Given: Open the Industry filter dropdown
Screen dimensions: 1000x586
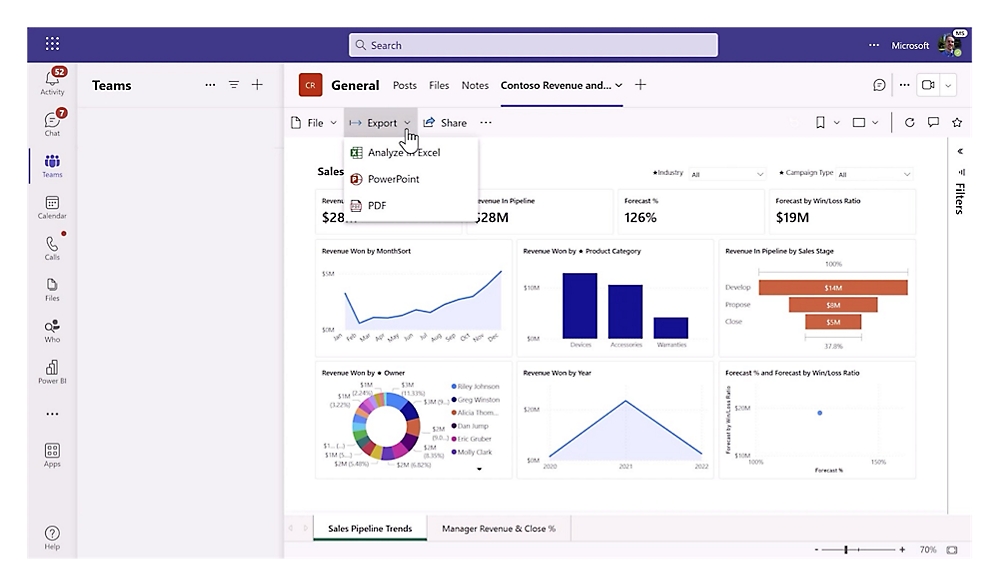Looking at the screenshot, I should 727,174.
